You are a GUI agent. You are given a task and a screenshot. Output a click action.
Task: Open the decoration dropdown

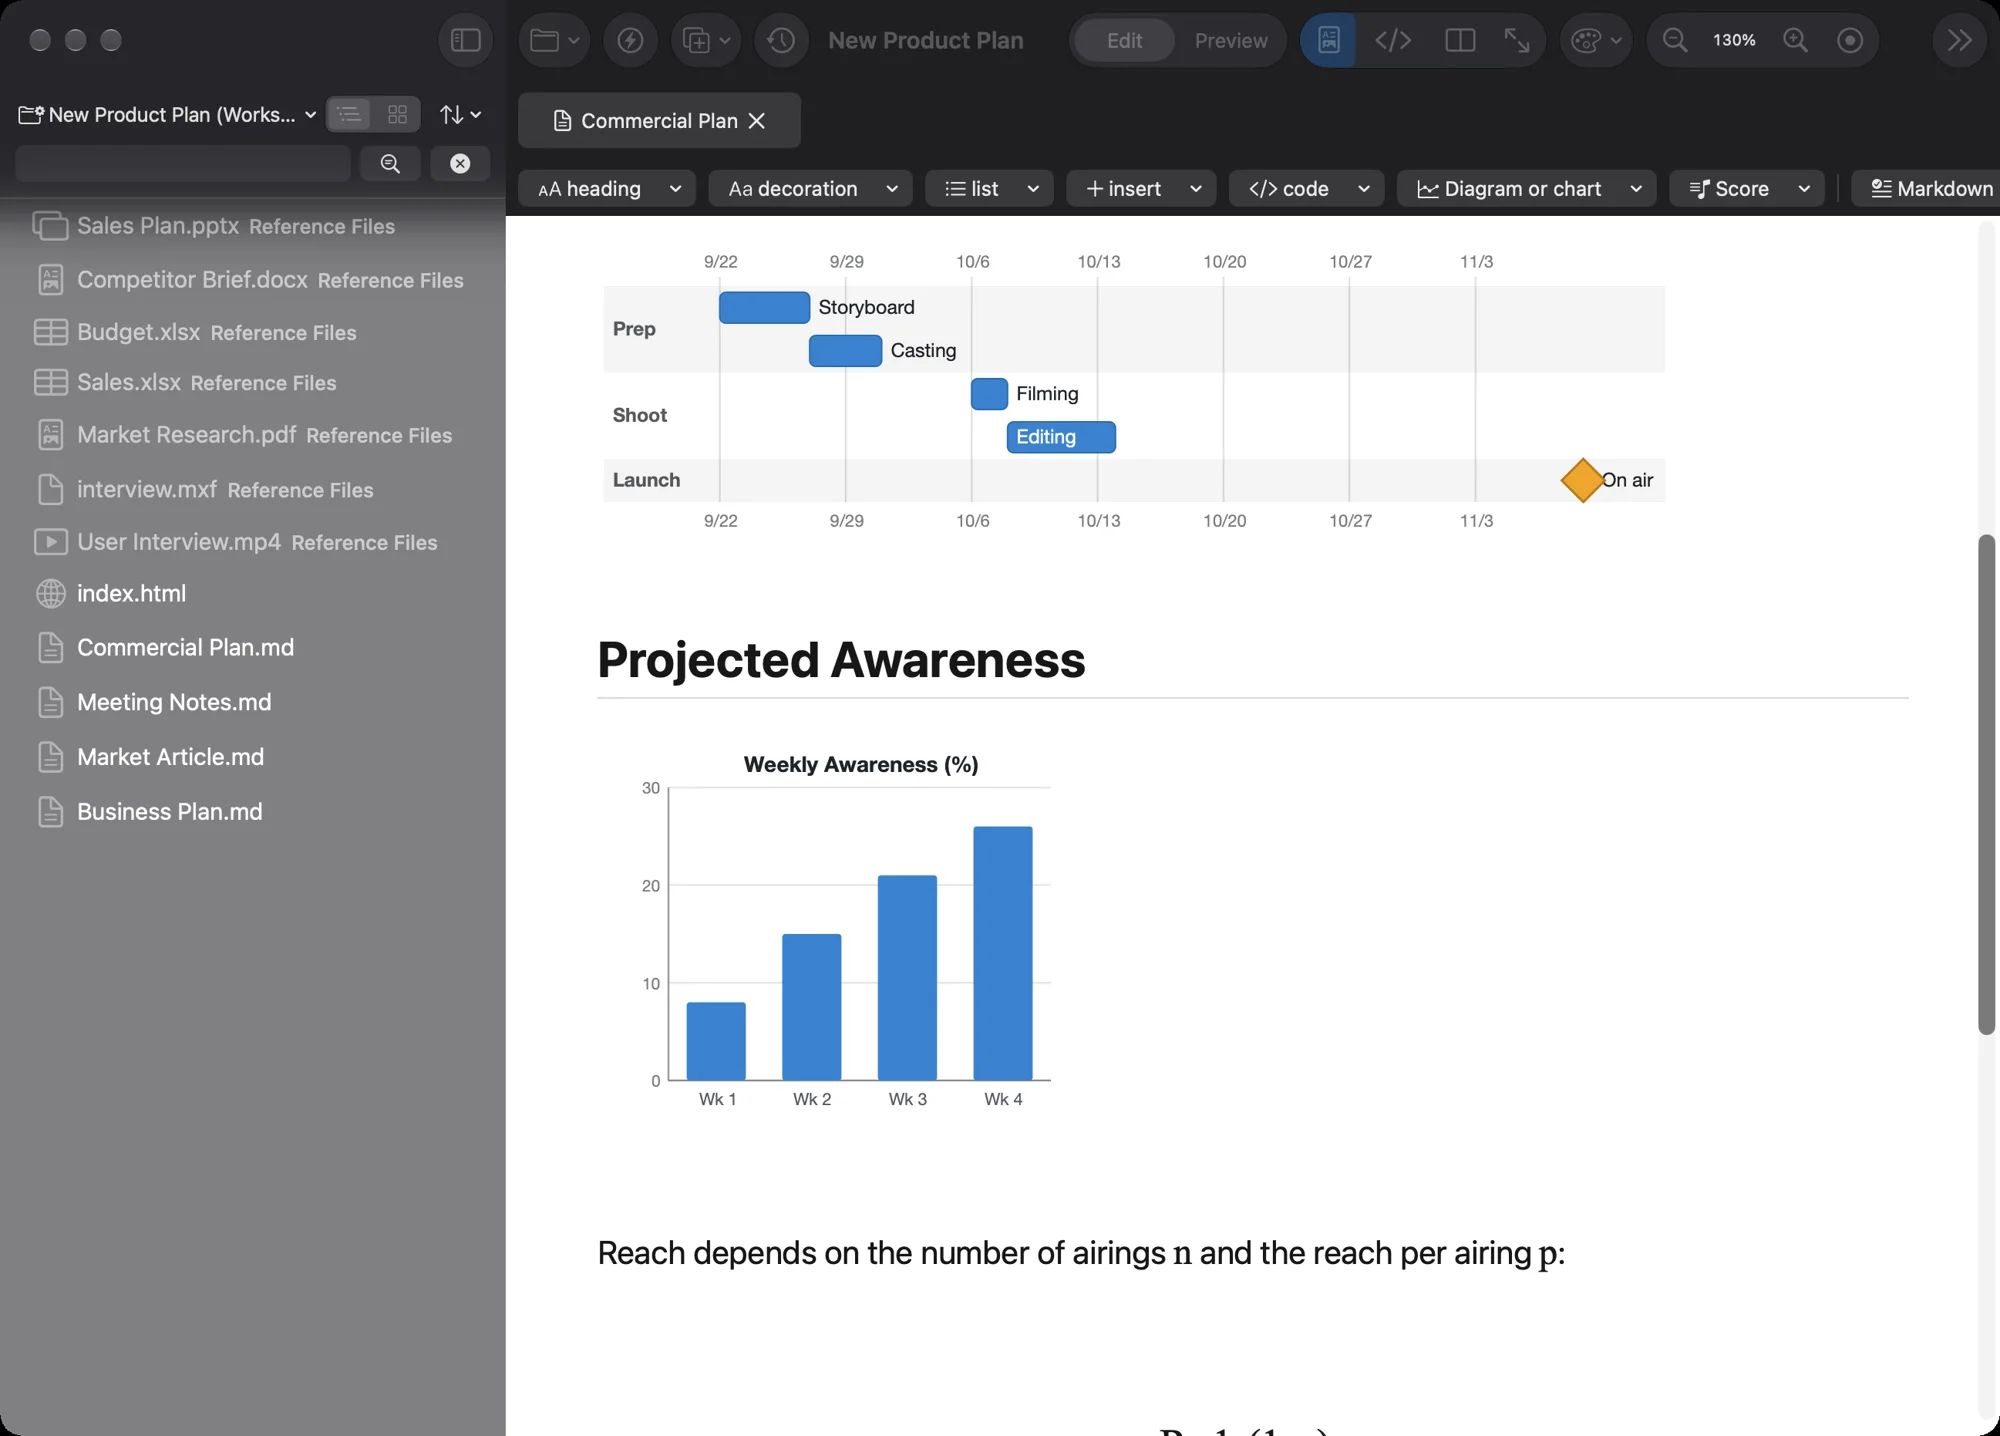(810, 188)
